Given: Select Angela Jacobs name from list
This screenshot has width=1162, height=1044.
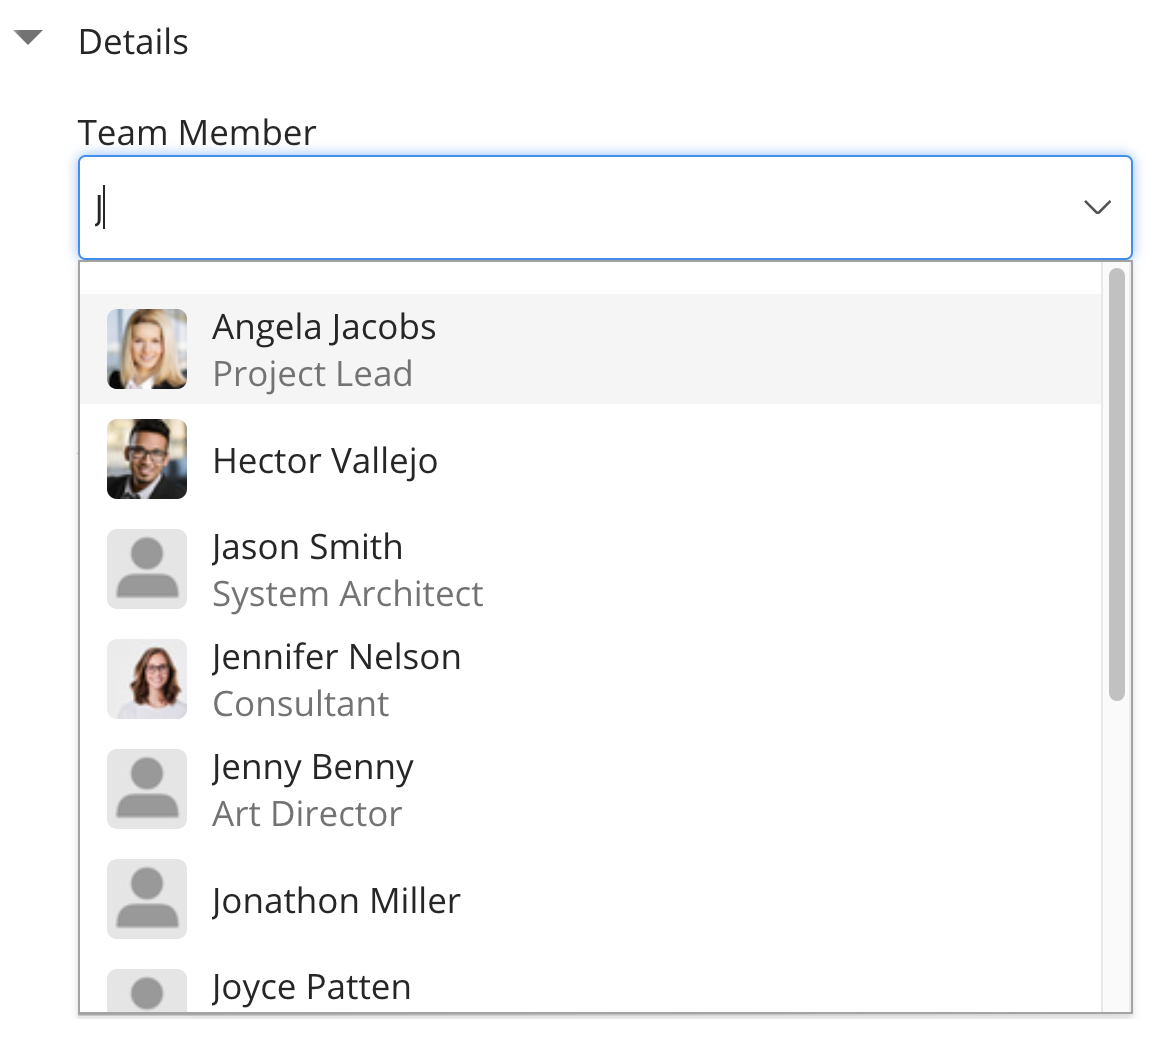Looking at the screenshot, I should (324, 327).
